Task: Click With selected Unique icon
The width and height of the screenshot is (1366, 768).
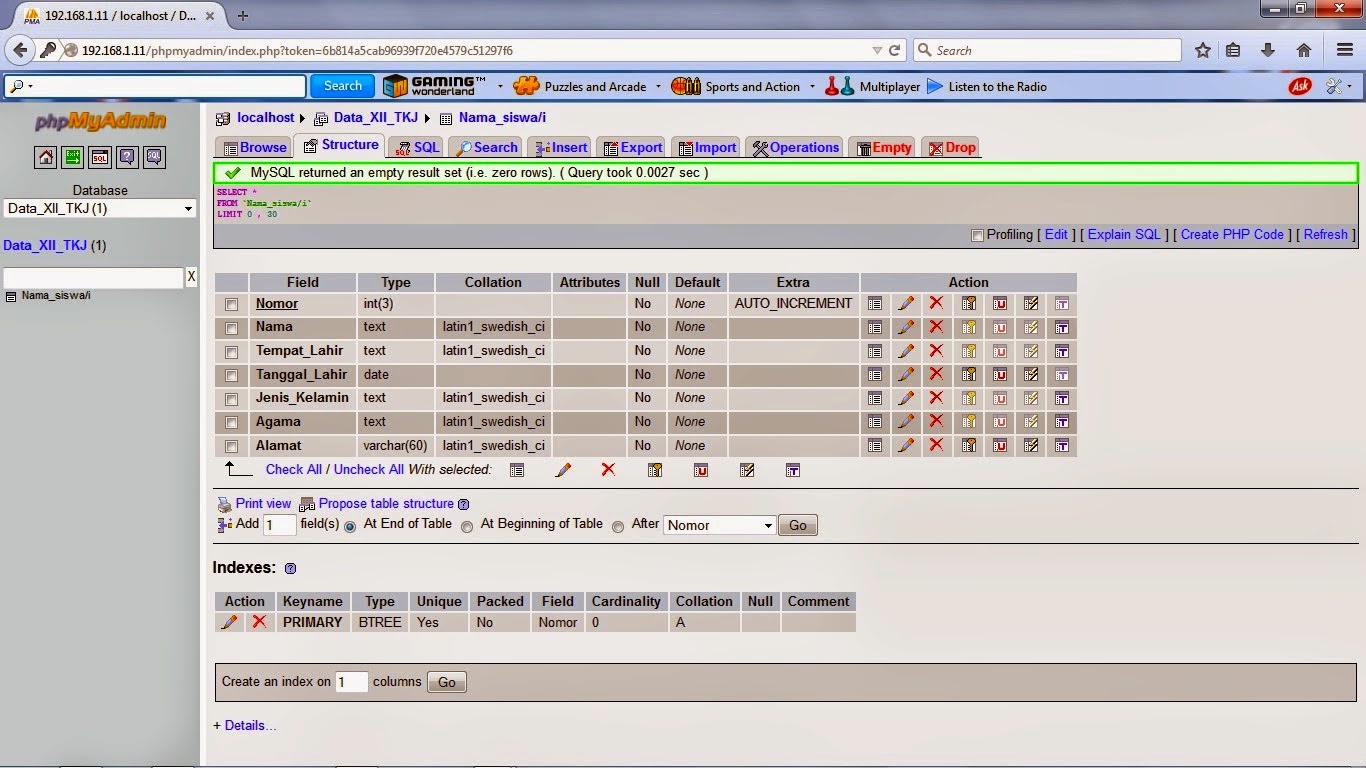Action: [x=701, y=470]
